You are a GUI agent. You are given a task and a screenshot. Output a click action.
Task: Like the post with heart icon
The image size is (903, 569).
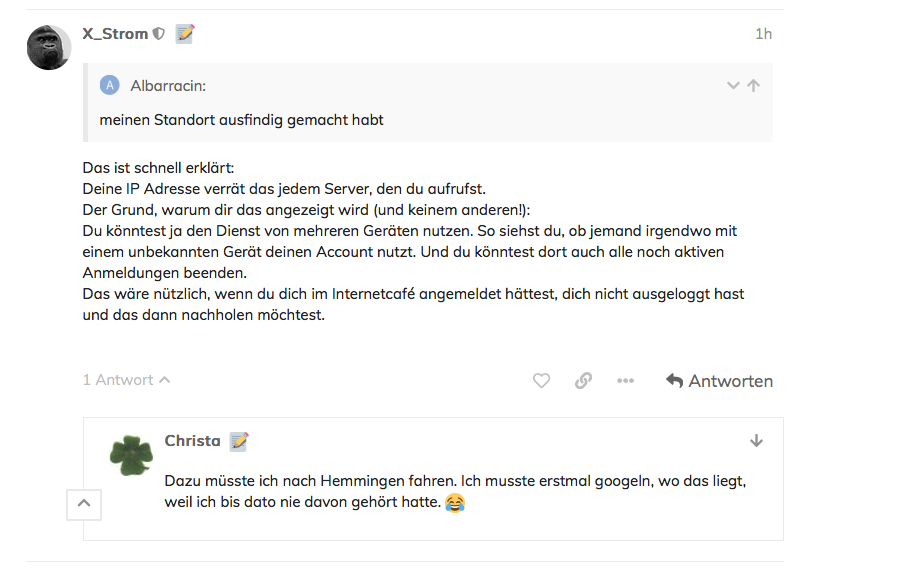coord(541,381)
